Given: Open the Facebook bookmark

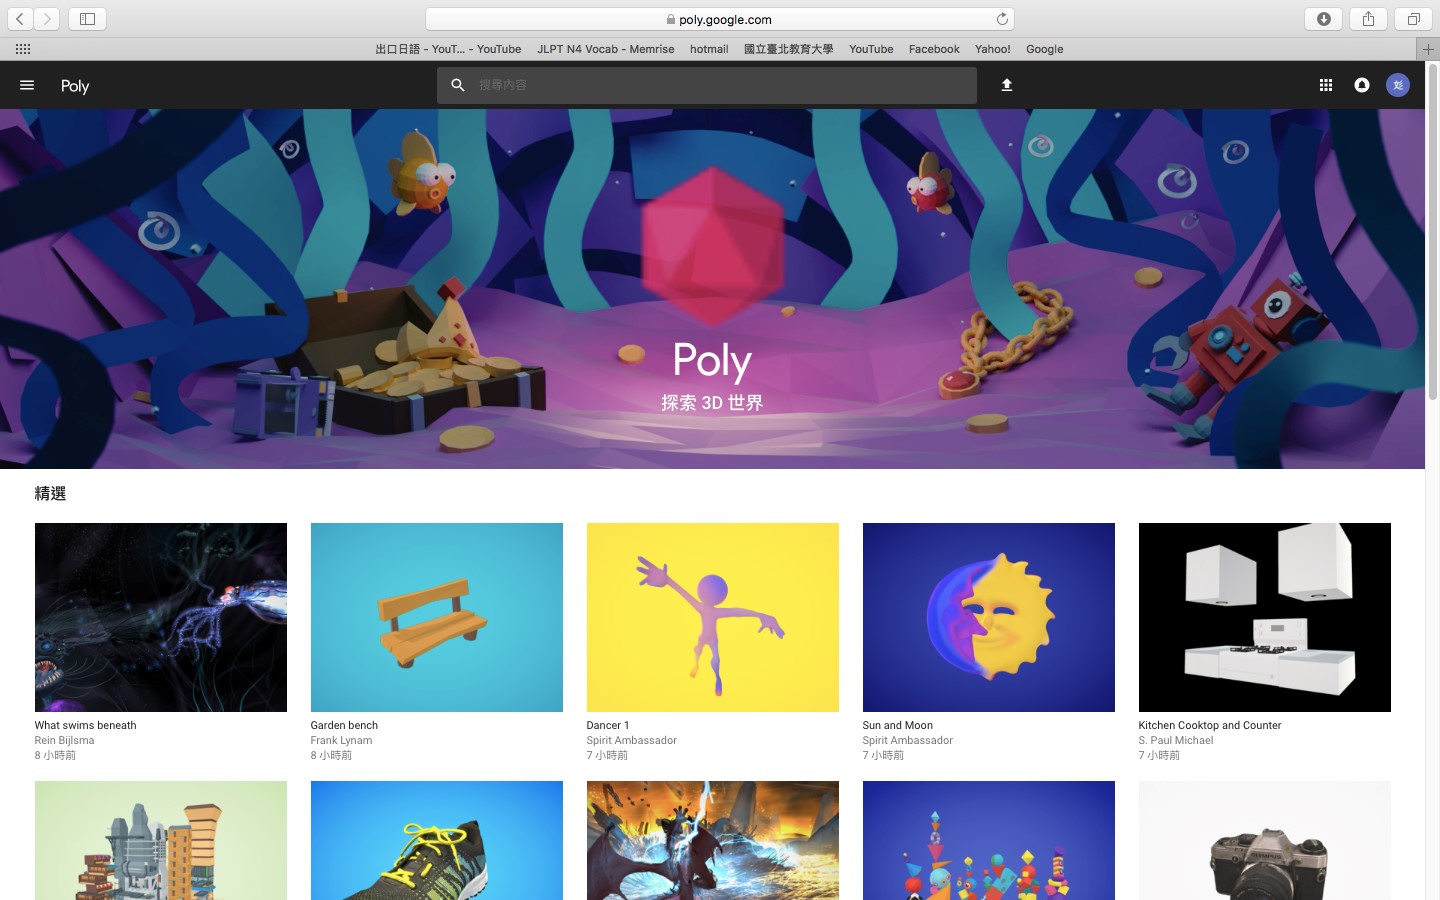Looking at the screenshot, I should point(934,49).
